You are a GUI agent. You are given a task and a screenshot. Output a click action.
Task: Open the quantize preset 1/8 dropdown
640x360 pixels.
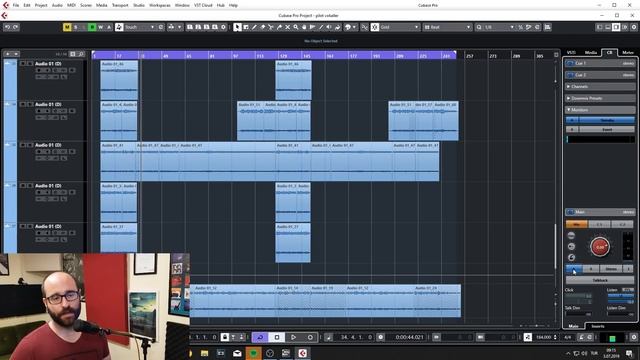pyautogui.click(x=499, y=27)
